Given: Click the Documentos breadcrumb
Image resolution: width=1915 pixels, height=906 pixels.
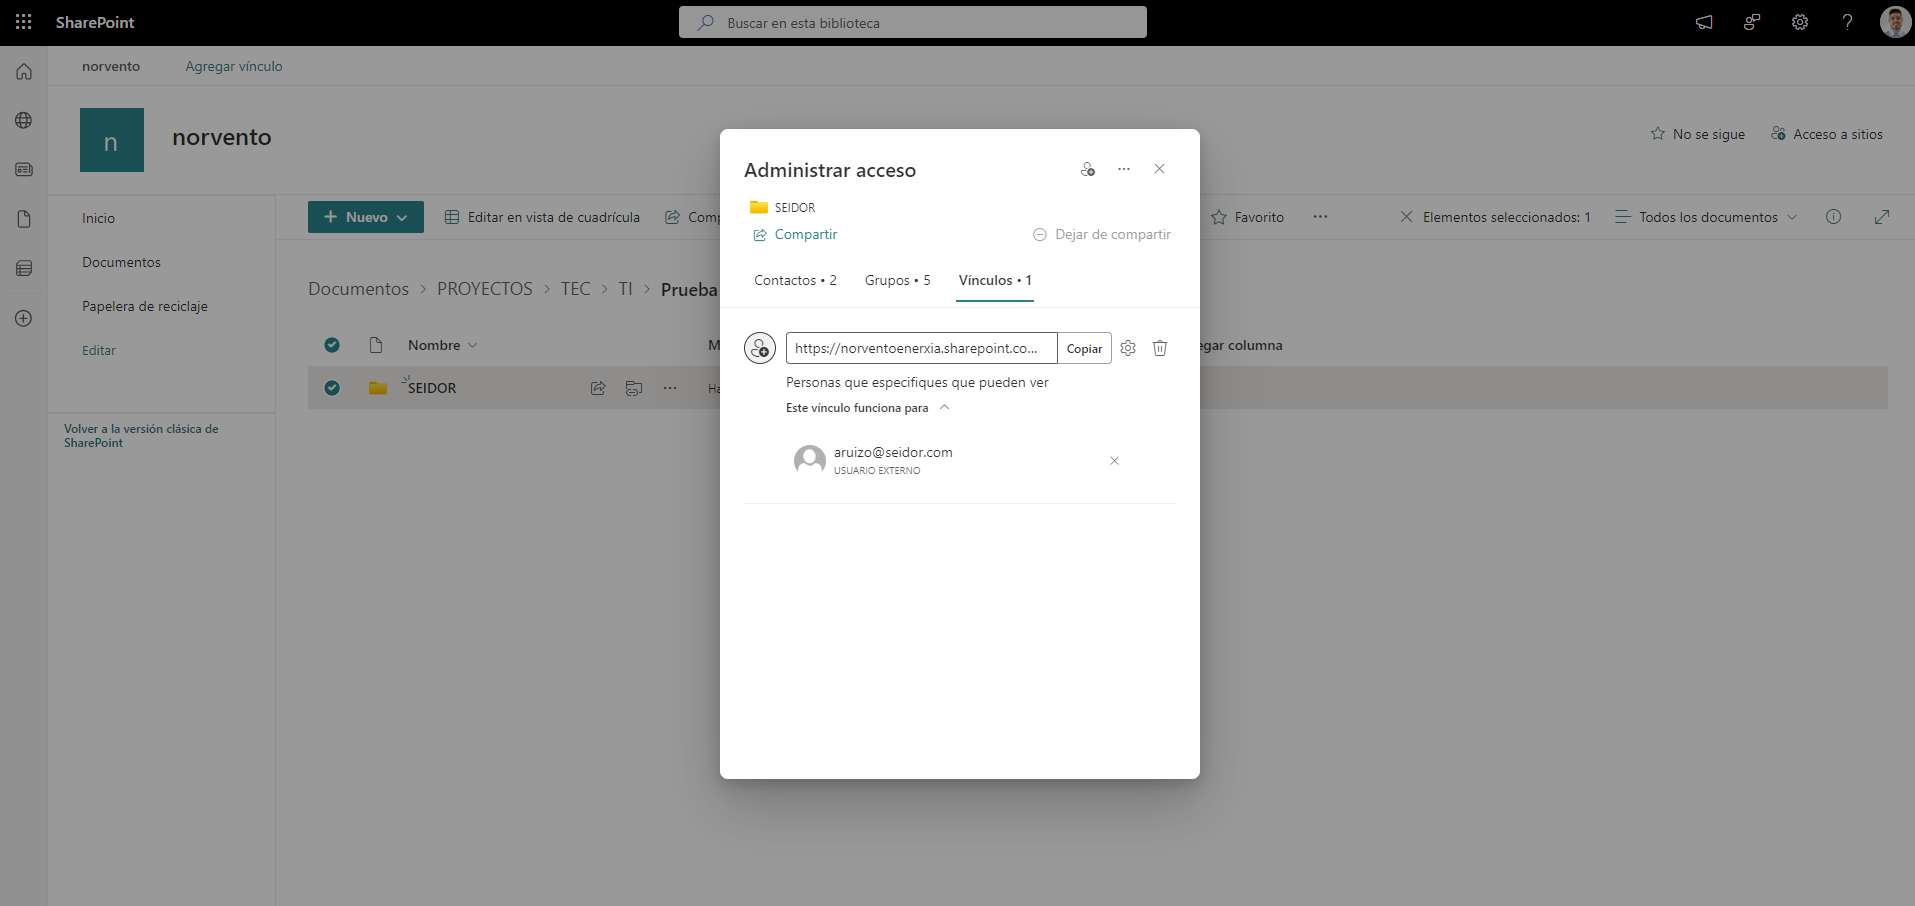Looking at the screenshot, I should (358, 288).
